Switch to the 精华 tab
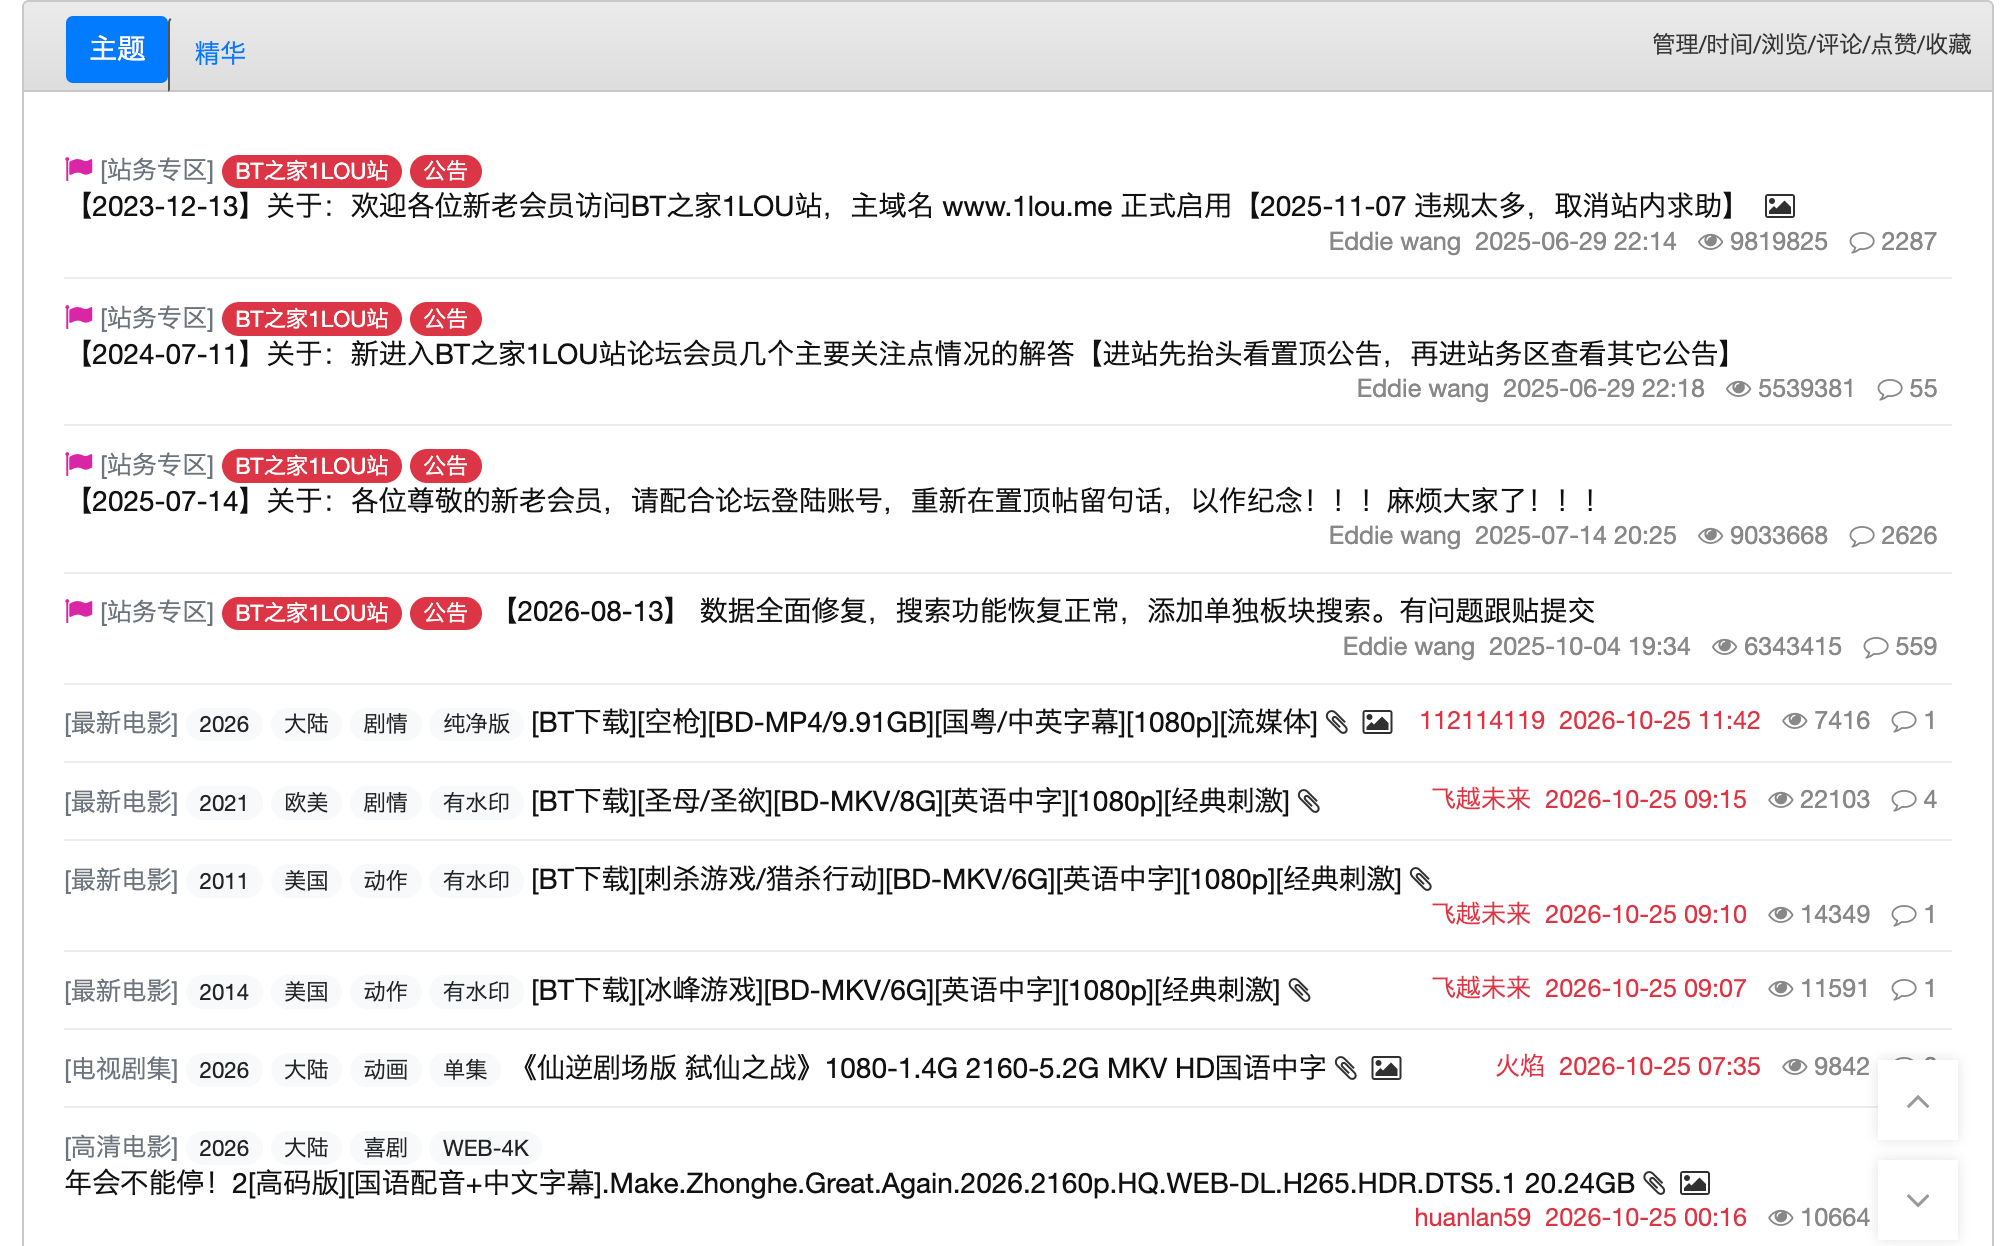This screenshot has width=2008, height=1246. point(220,52)
